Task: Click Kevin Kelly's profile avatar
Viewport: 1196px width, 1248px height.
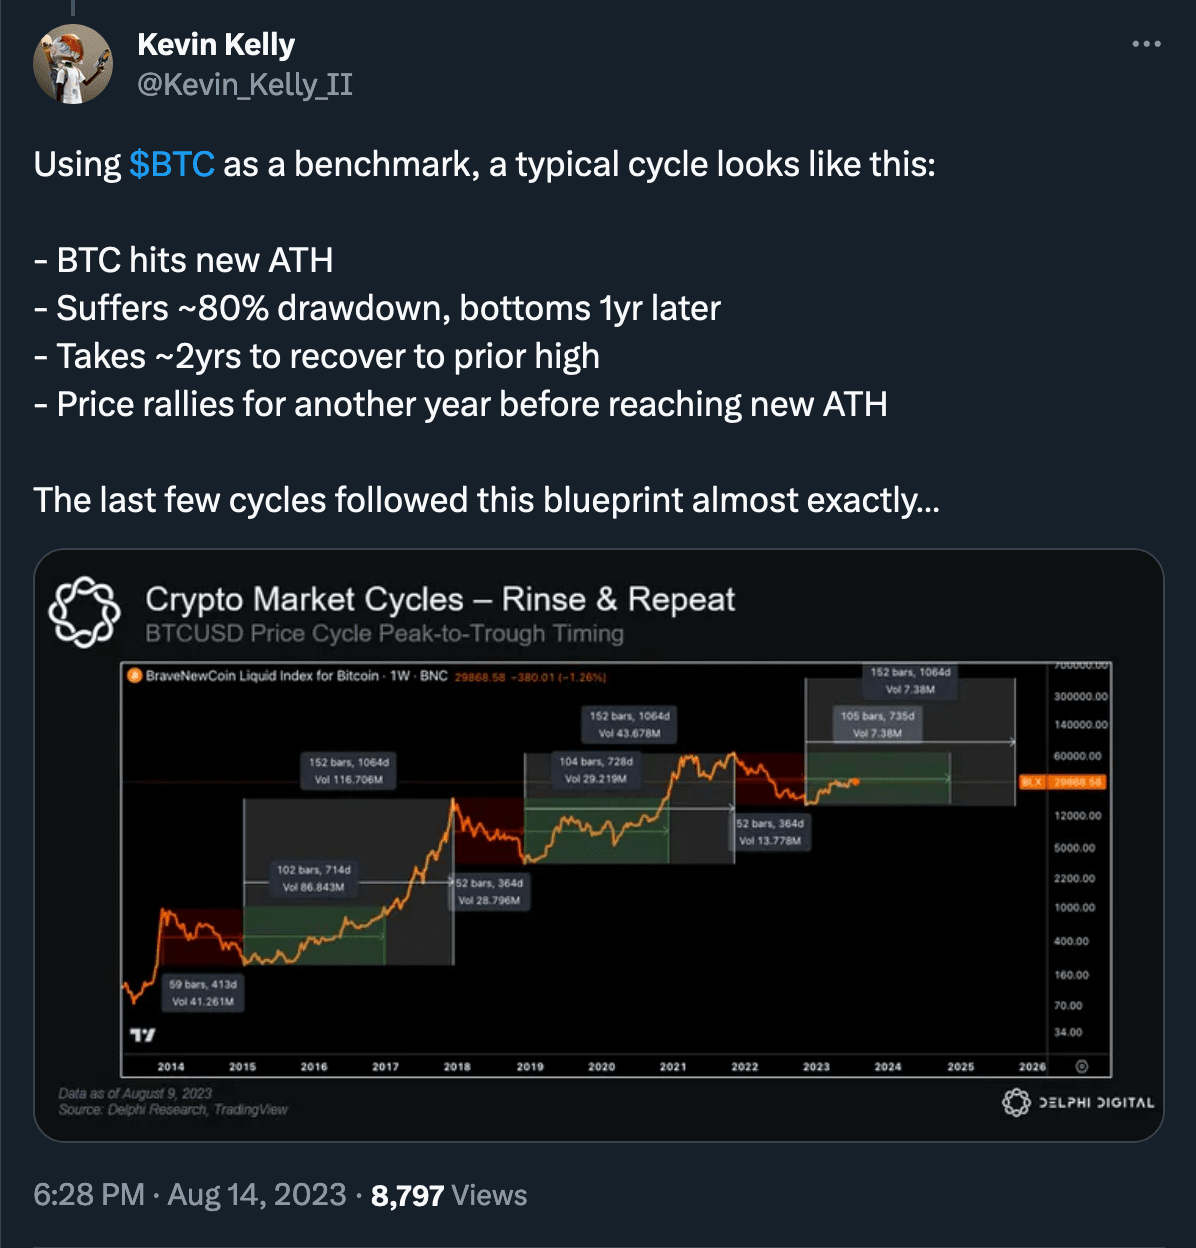Action: pyautogui.click(x=73, y=64)
